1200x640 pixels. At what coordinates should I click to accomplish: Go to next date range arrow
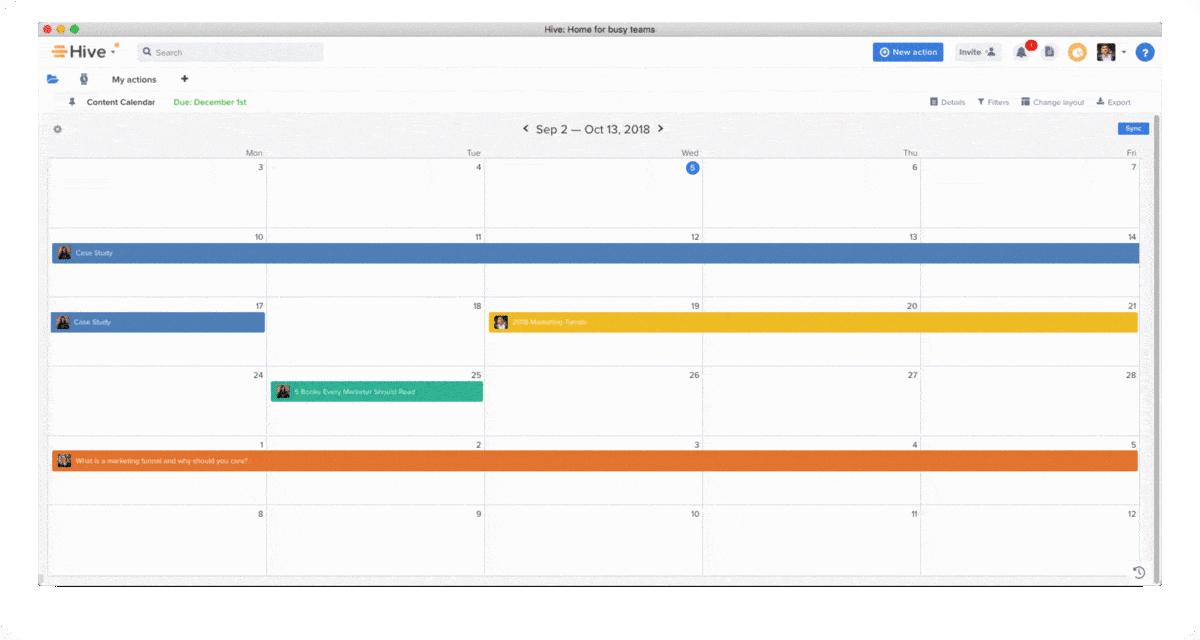tap(660, 129)
